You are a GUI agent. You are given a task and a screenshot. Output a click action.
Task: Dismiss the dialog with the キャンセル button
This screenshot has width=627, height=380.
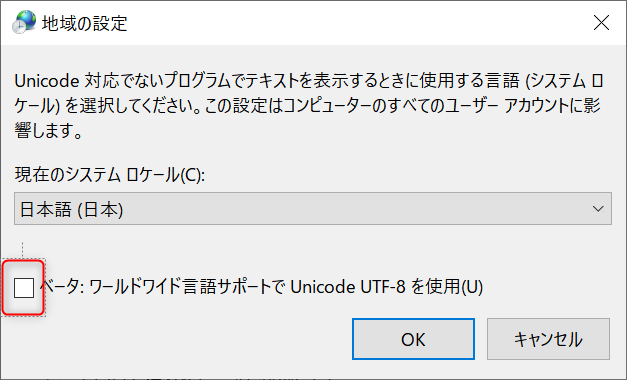click(548, 339)
